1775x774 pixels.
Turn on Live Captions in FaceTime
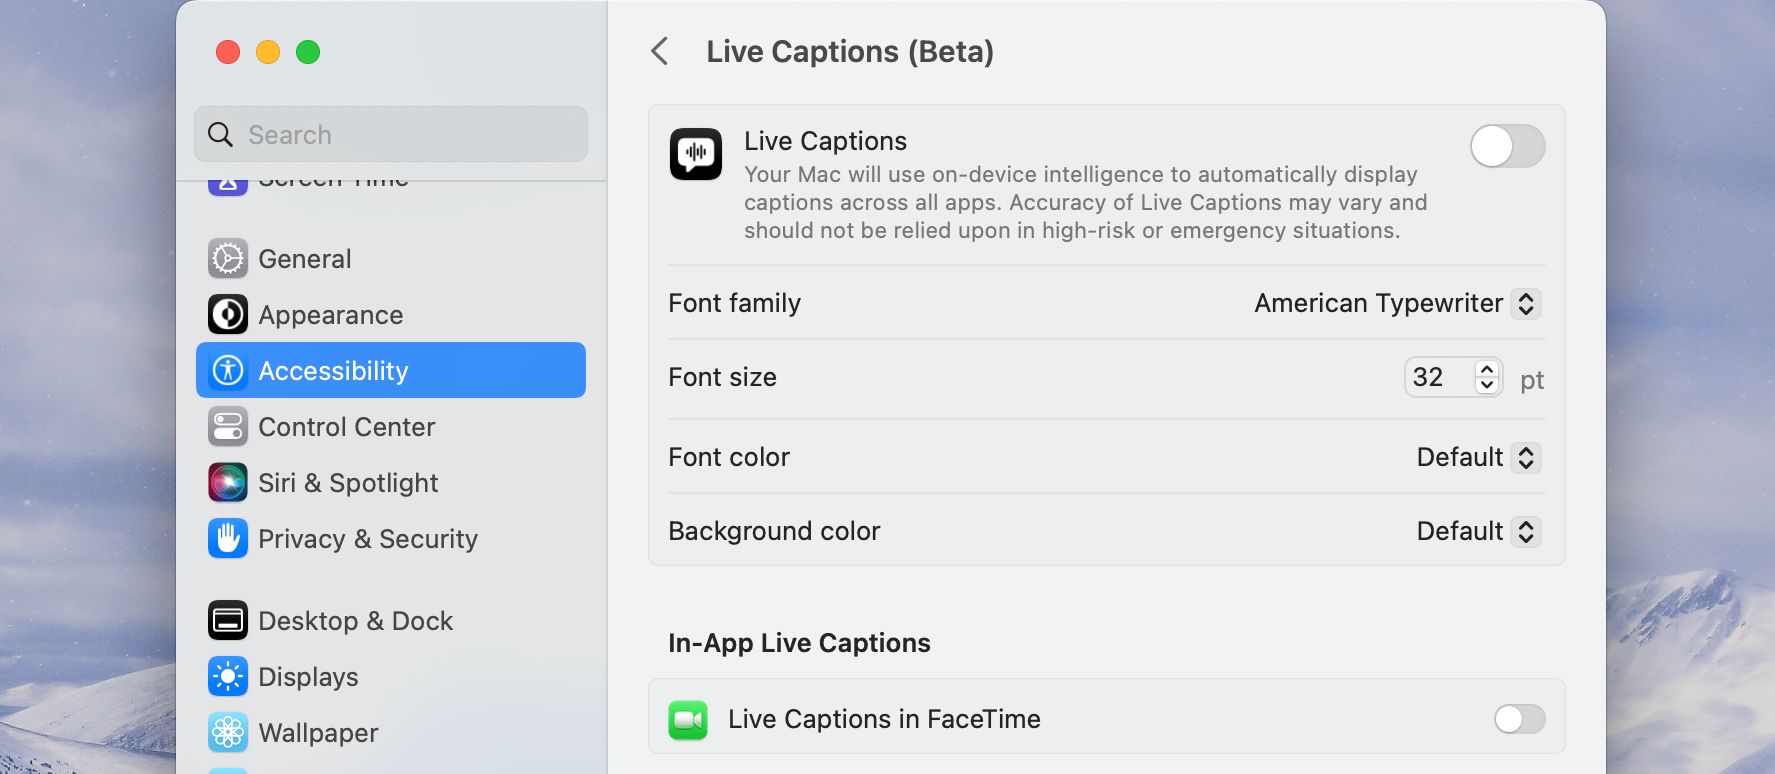[1519, 719]
